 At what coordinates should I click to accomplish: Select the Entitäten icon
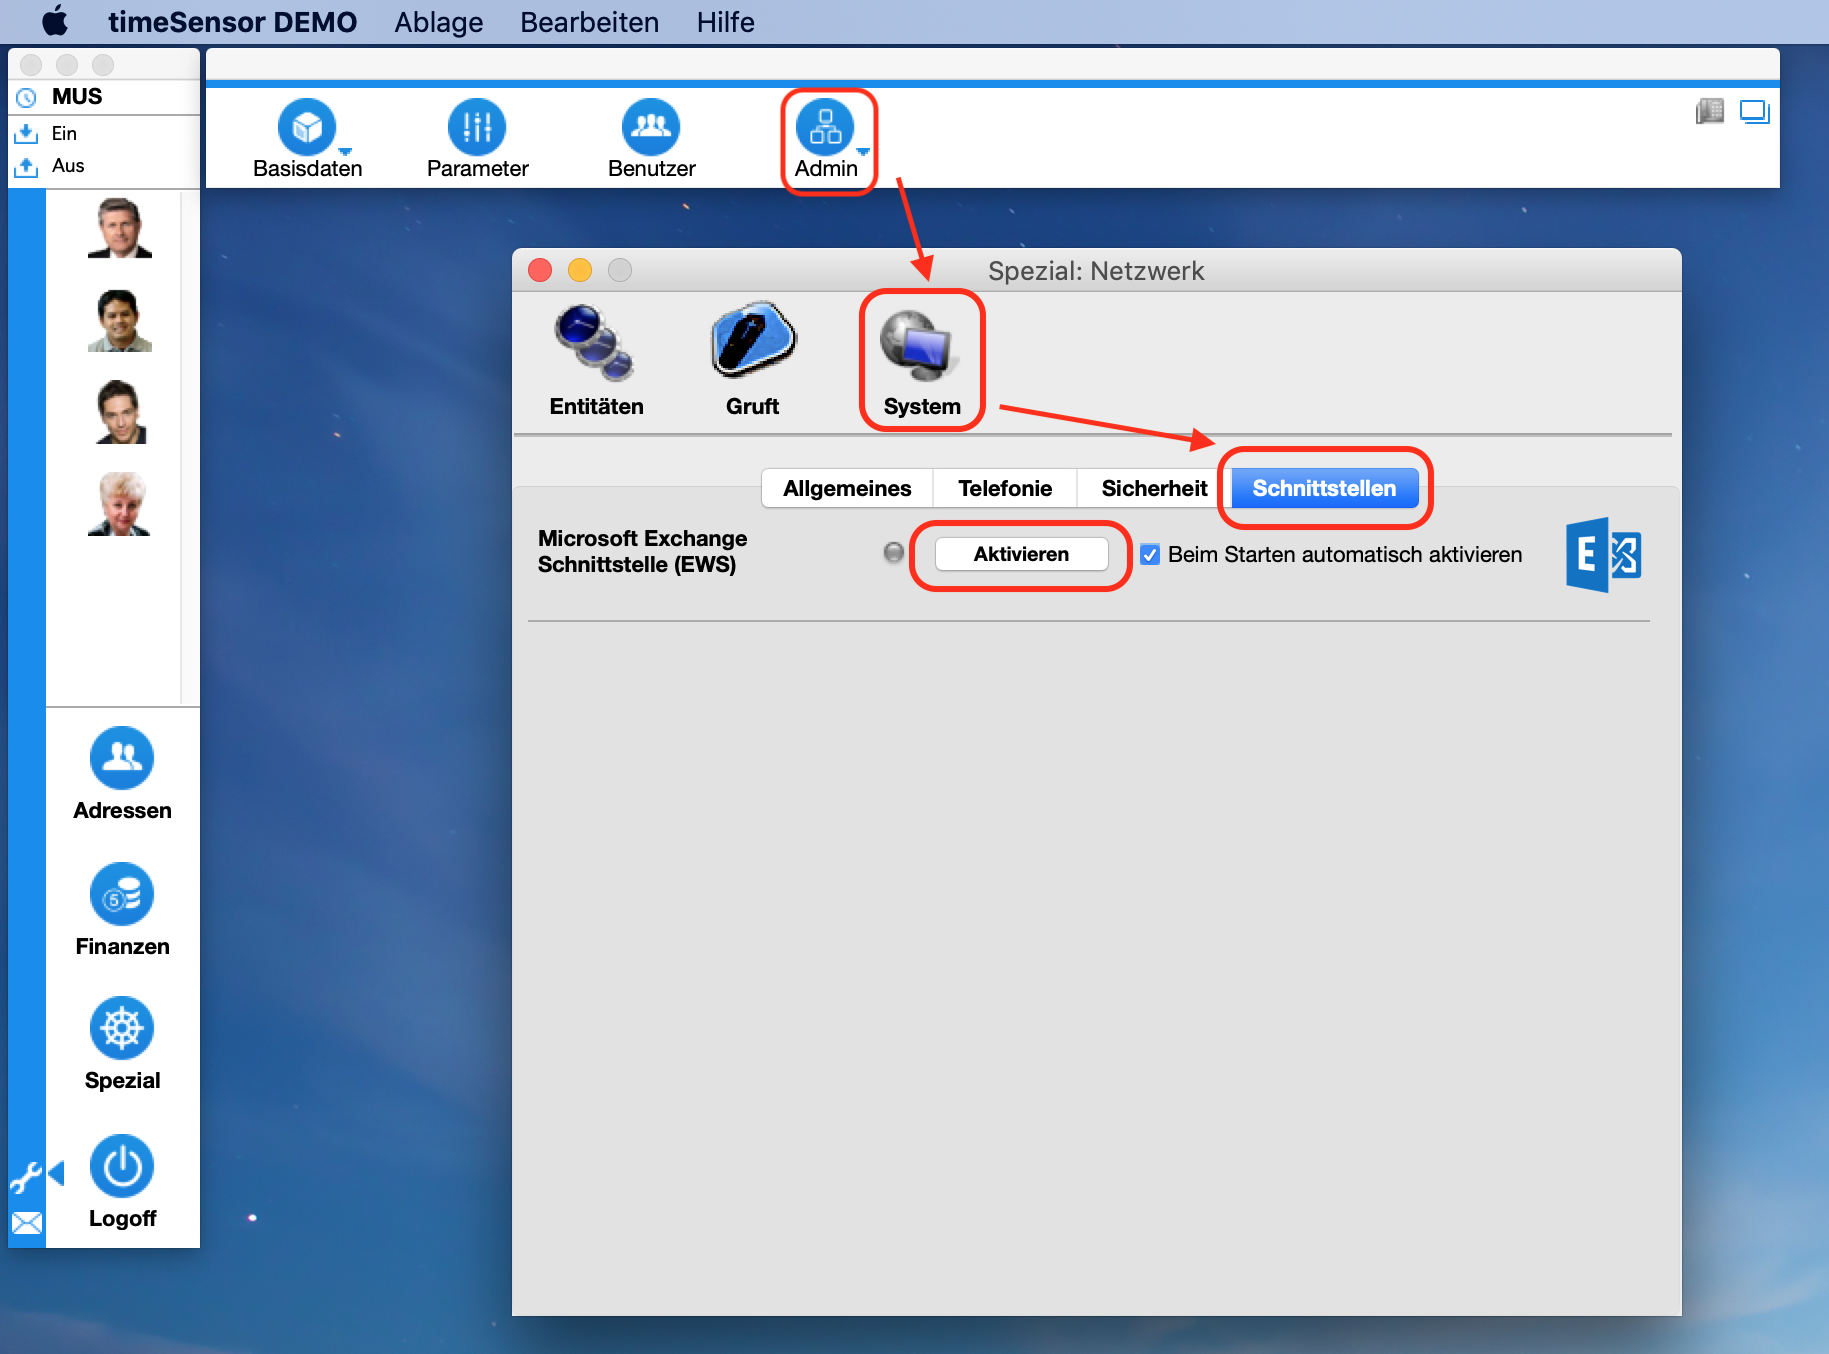coord(596,343)
